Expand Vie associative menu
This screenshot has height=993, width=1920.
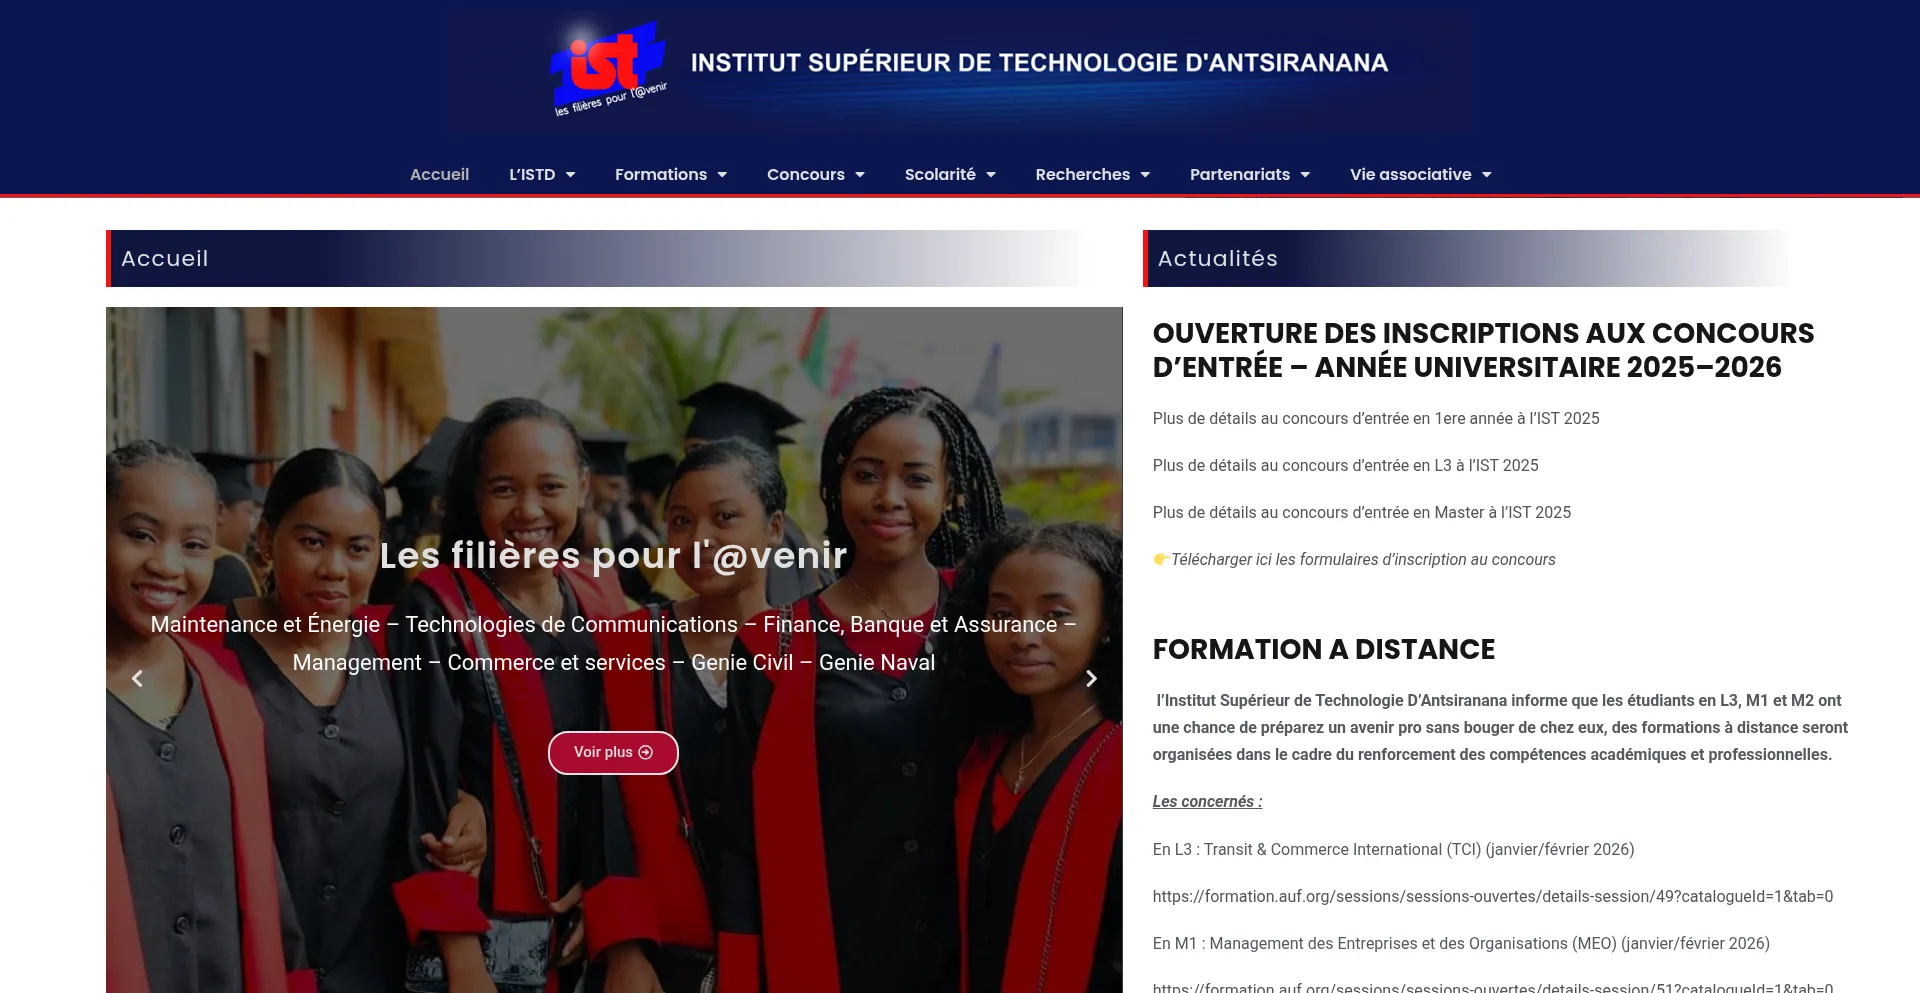pyautogui.click(x=1421, y=175)
